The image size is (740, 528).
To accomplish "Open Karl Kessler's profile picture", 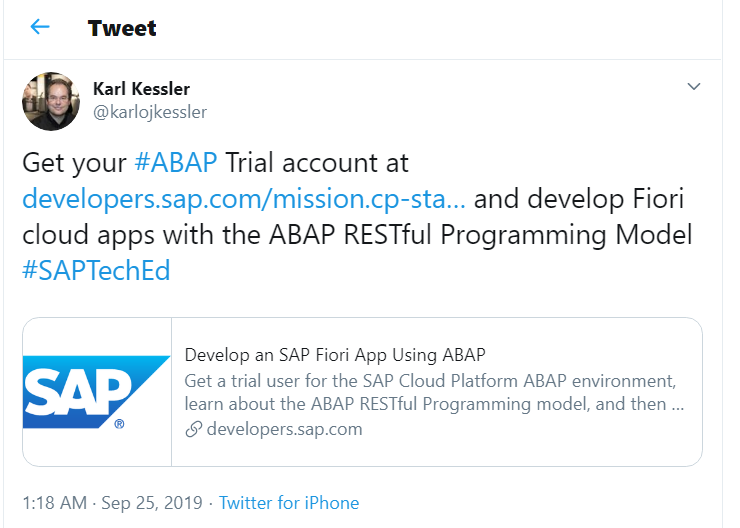I will click(51, 101).
